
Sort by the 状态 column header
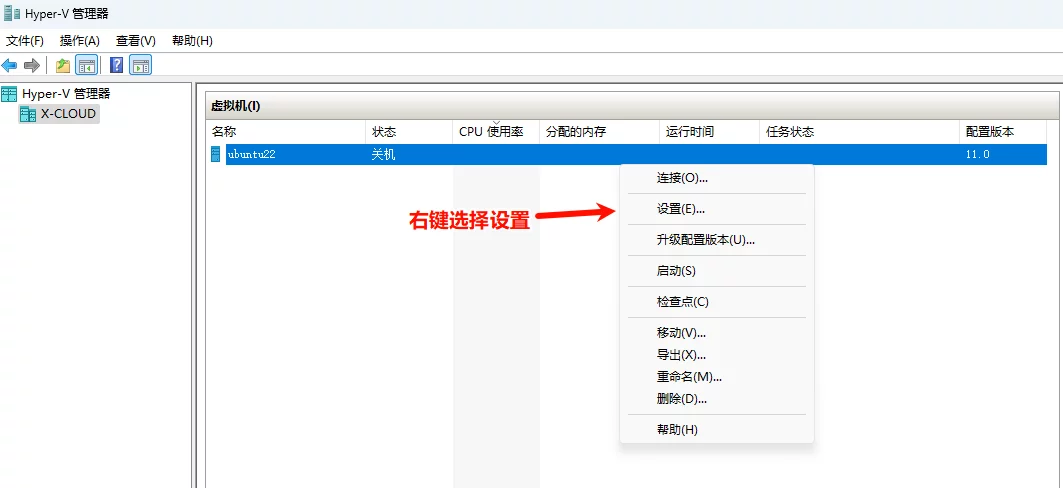click(409, 132)
